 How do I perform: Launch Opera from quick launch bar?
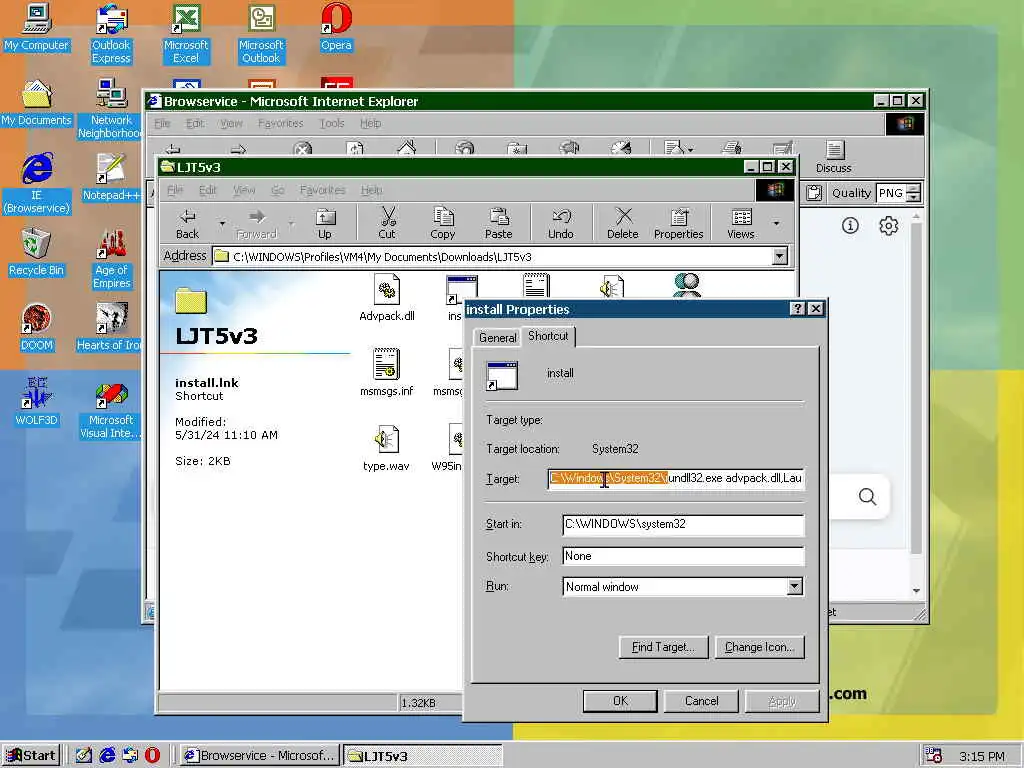(x=152, y=756)
